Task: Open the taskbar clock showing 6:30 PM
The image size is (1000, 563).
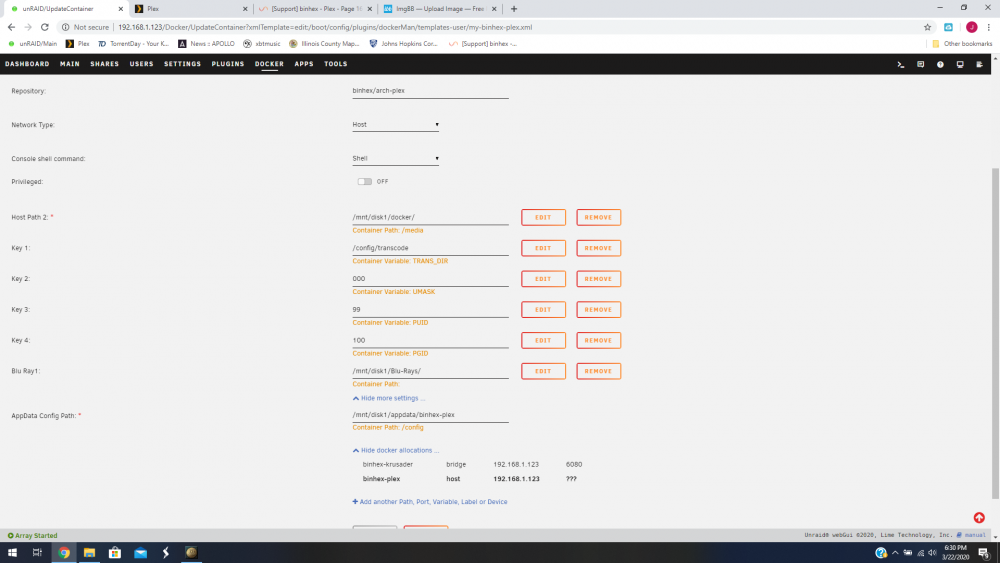Action: click(955, 552)
